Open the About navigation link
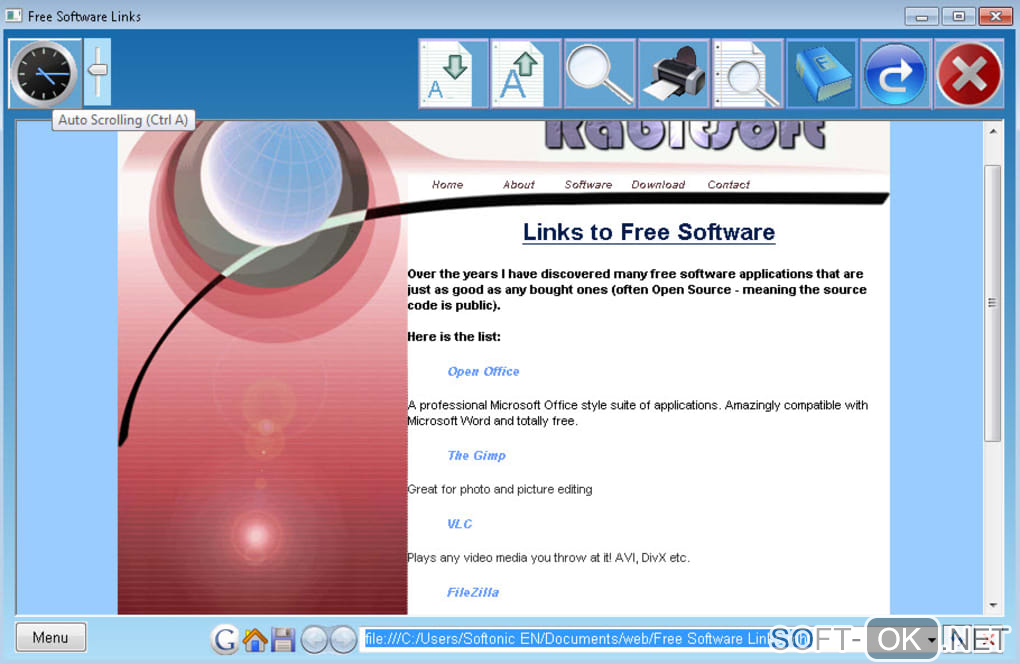 pyautogui.click(x=518, y=185)
